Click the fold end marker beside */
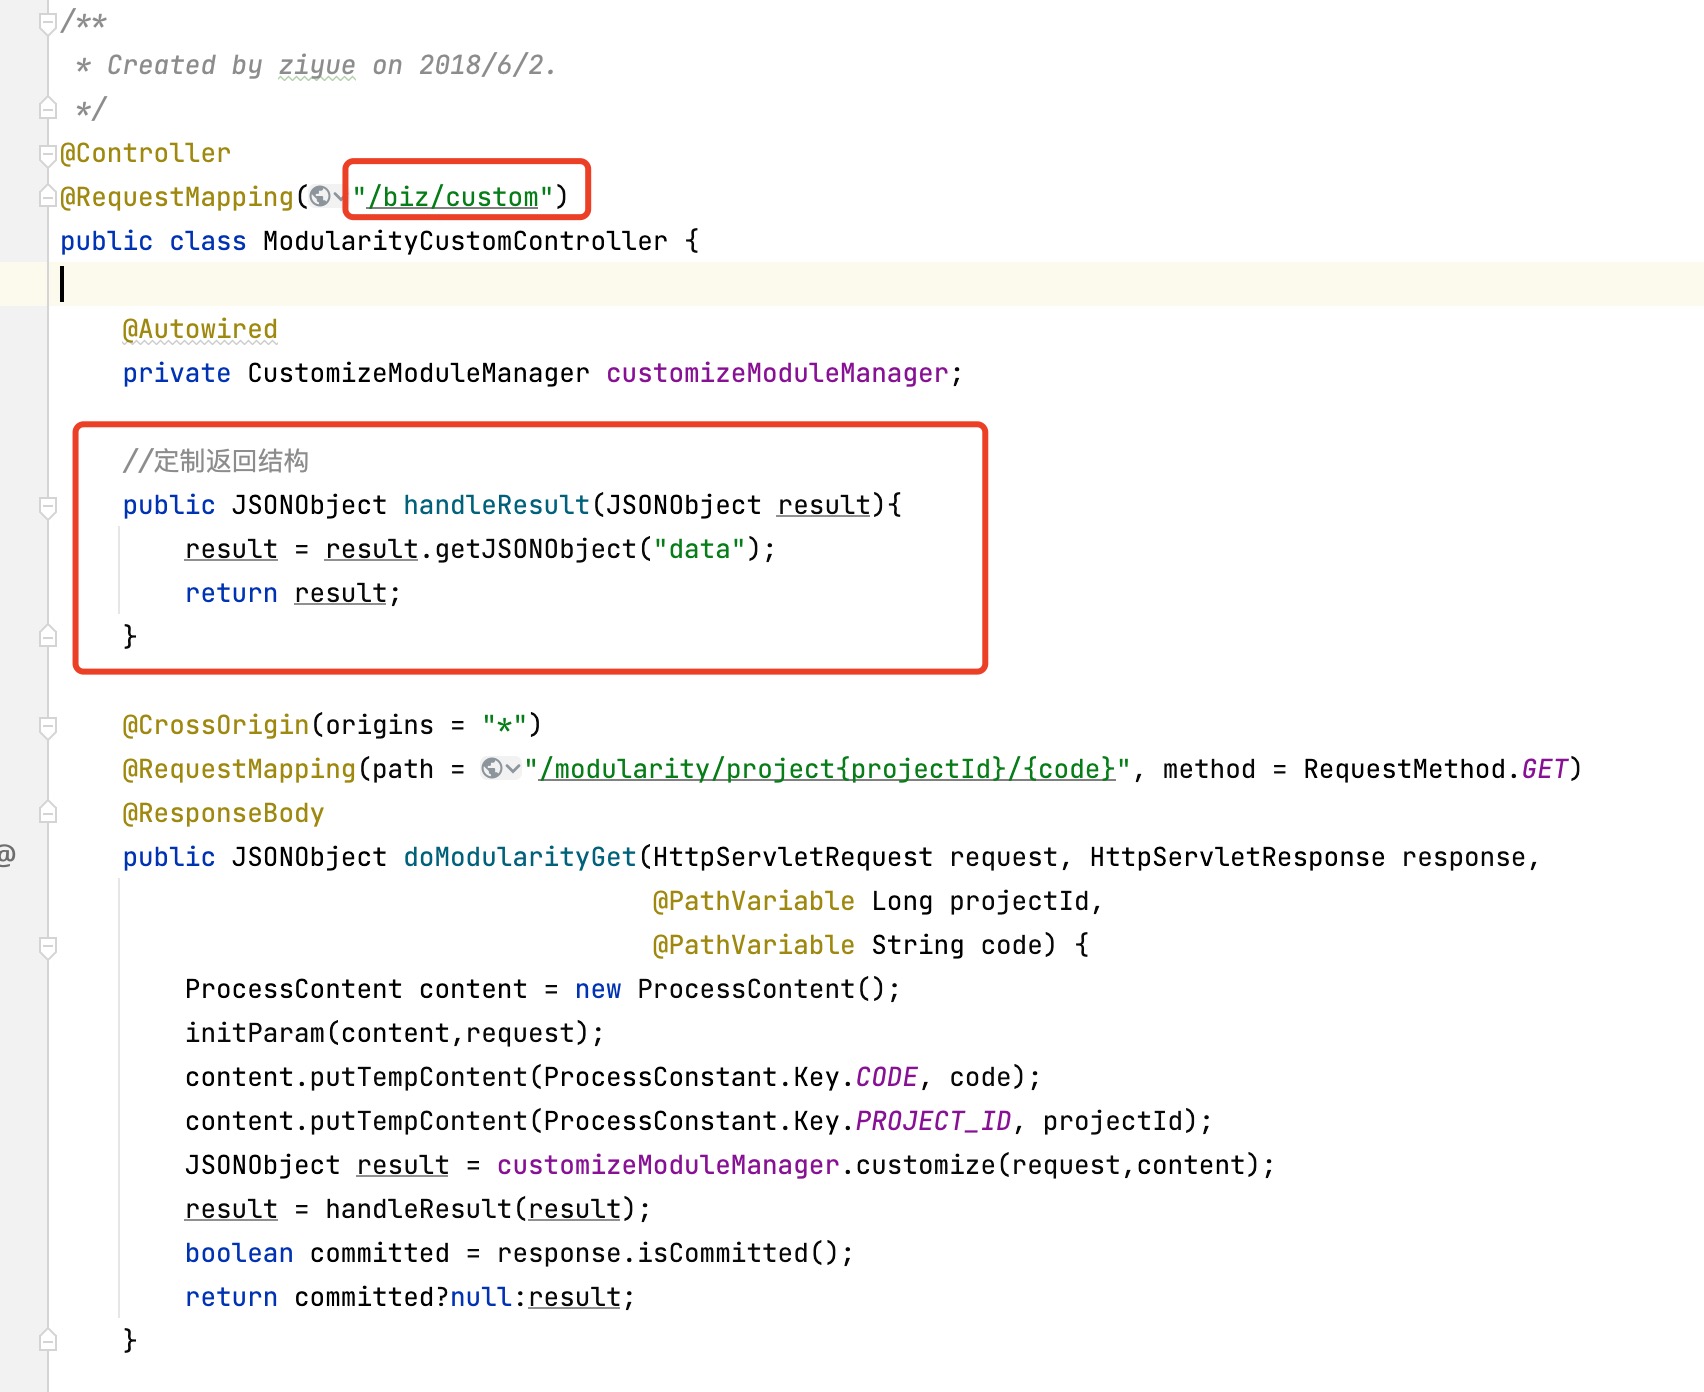1704x1392 pixels. (x=47, y=107)
